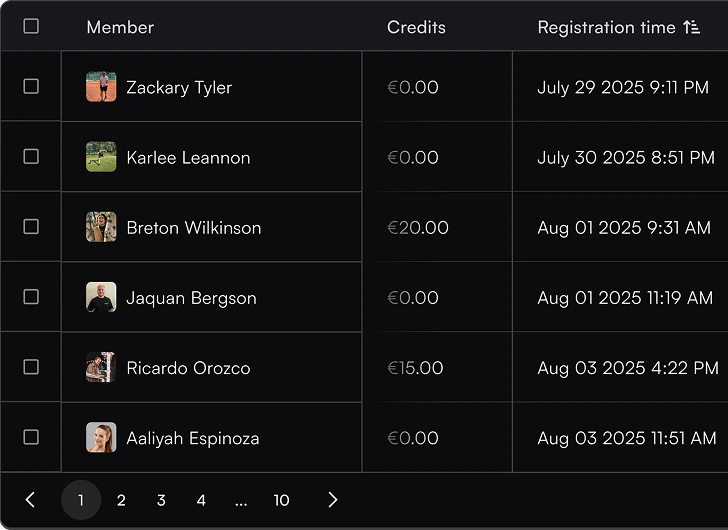Screen dimensions: 728x530
Task: Click the Member column header
Action: (120, 27)
